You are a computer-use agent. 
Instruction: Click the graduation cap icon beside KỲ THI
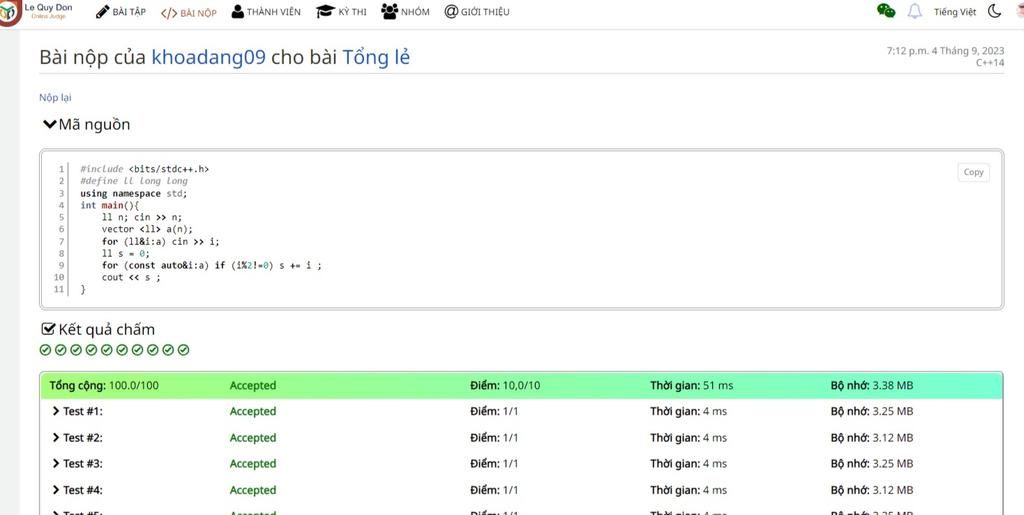click(x=325, y=12)
